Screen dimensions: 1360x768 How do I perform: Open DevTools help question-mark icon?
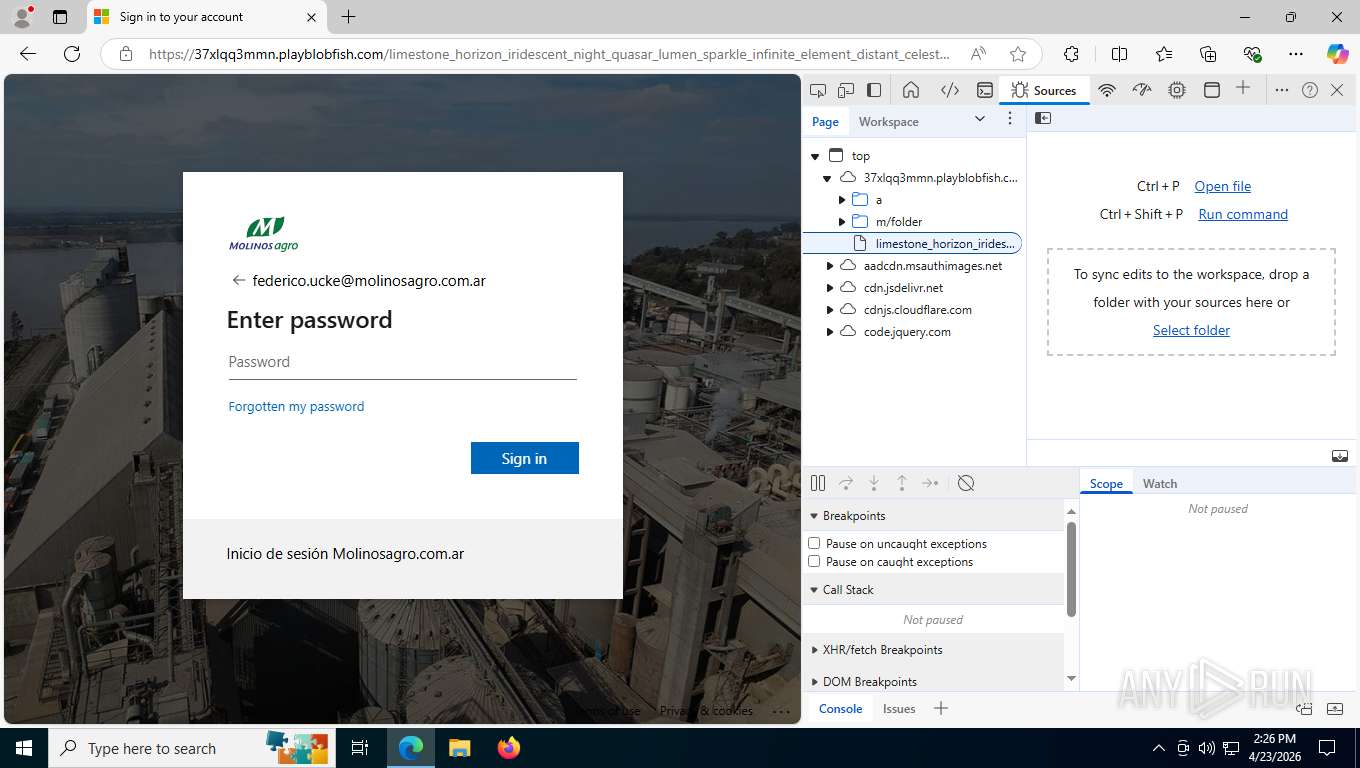[x=1310, y=90]
